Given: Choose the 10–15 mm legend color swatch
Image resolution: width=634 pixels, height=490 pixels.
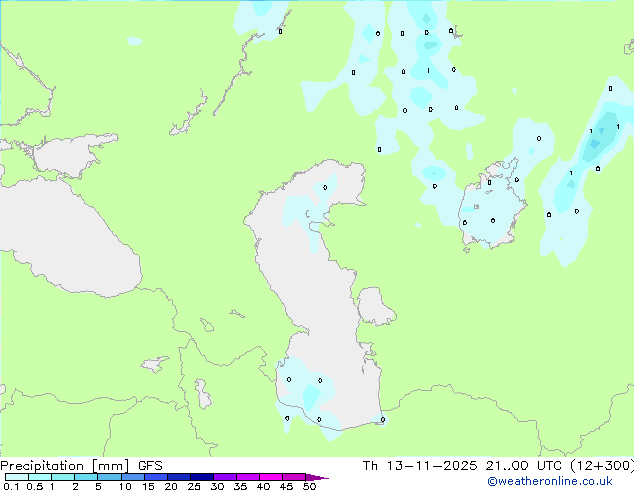Looking at the screenshot, I should (x=132, y=477).
